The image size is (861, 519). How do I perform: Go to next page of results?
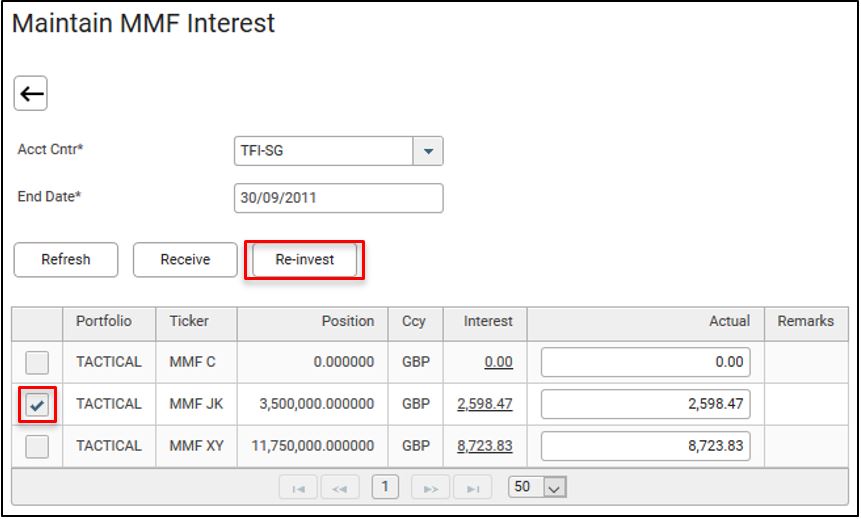coord(431,488)
